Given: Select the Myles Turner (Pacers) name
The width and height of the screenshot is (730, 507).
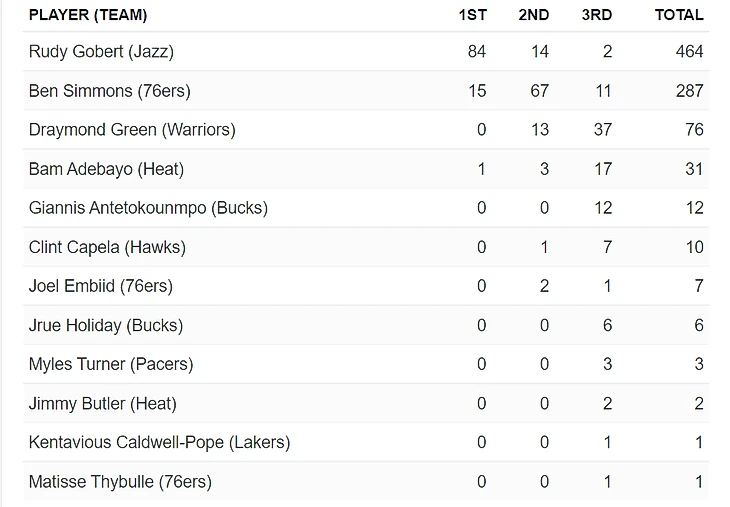Looking at the screenshot, I should tap(111, 364).
